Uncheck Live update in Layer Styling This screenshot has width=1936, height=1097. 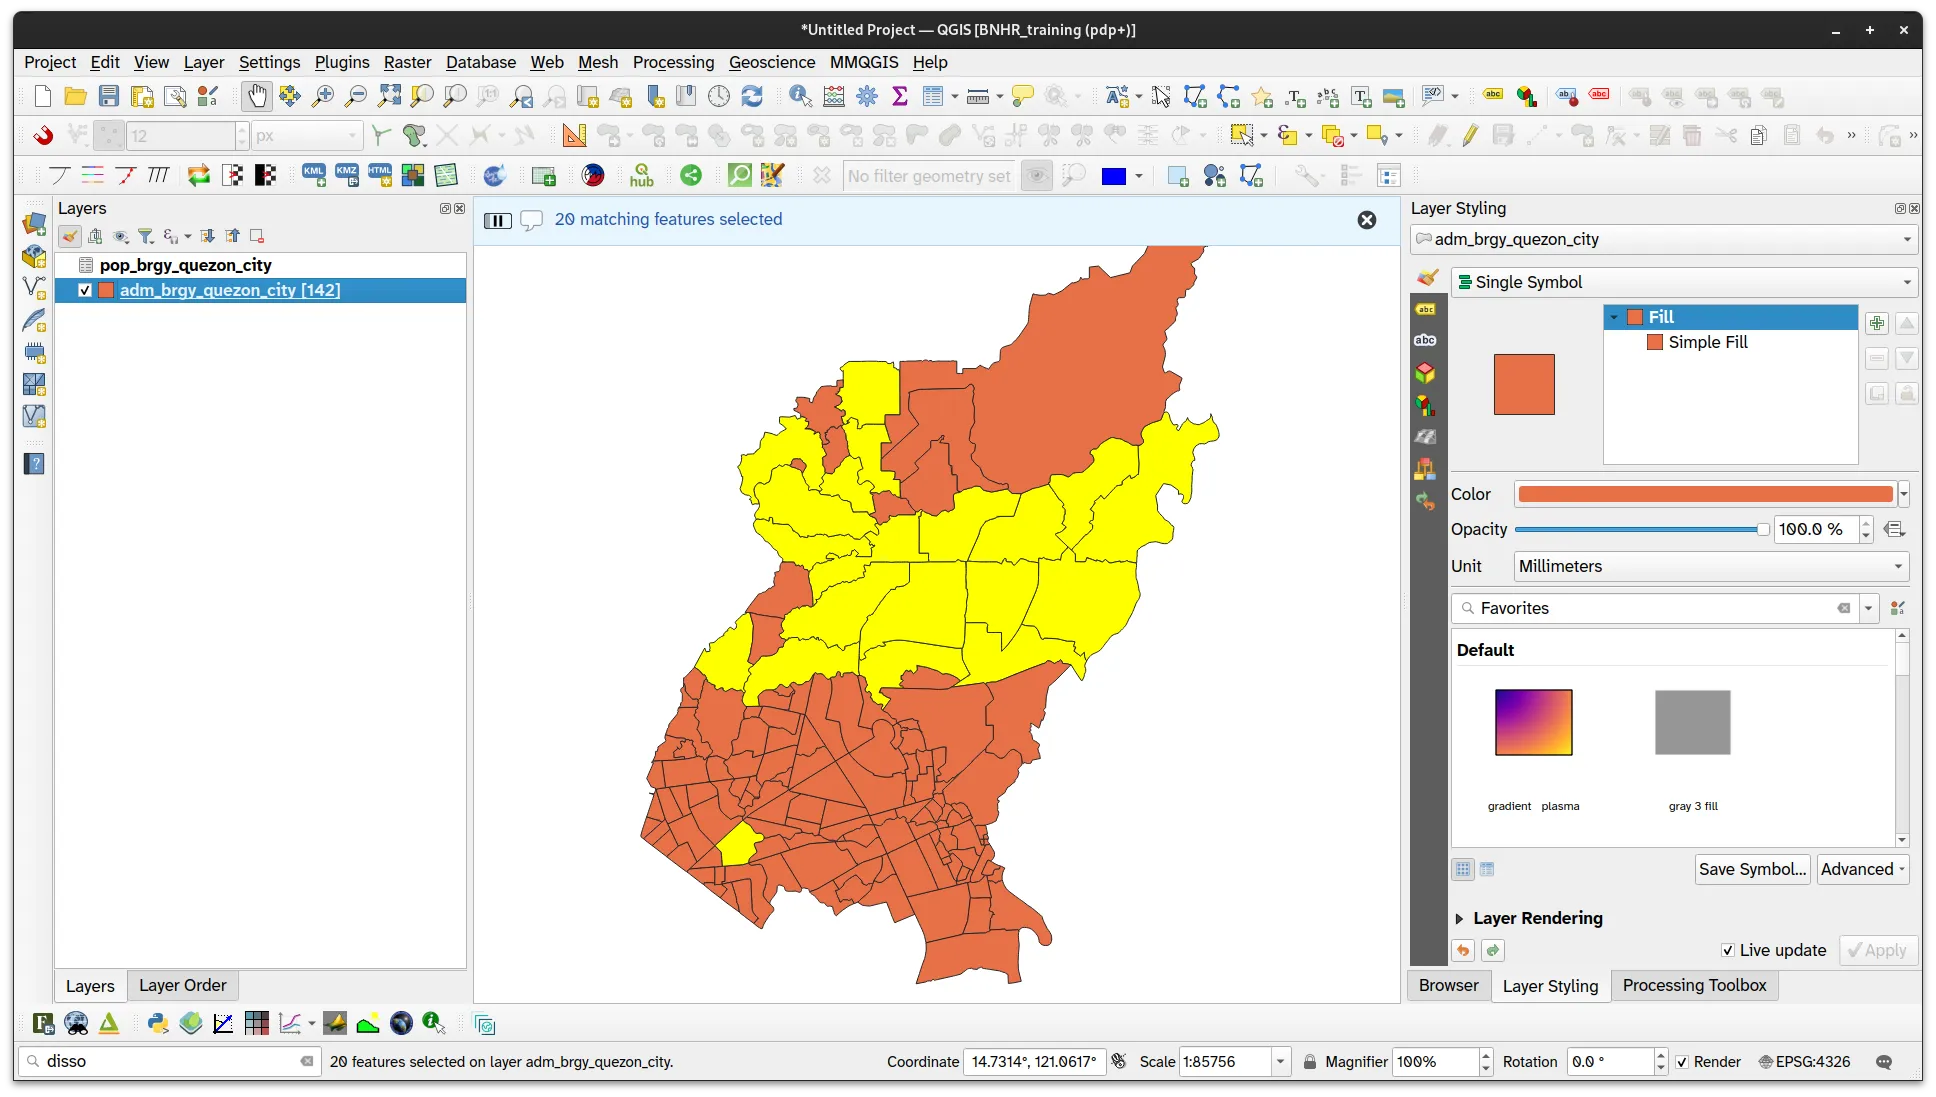click(x=1727, y=950)
